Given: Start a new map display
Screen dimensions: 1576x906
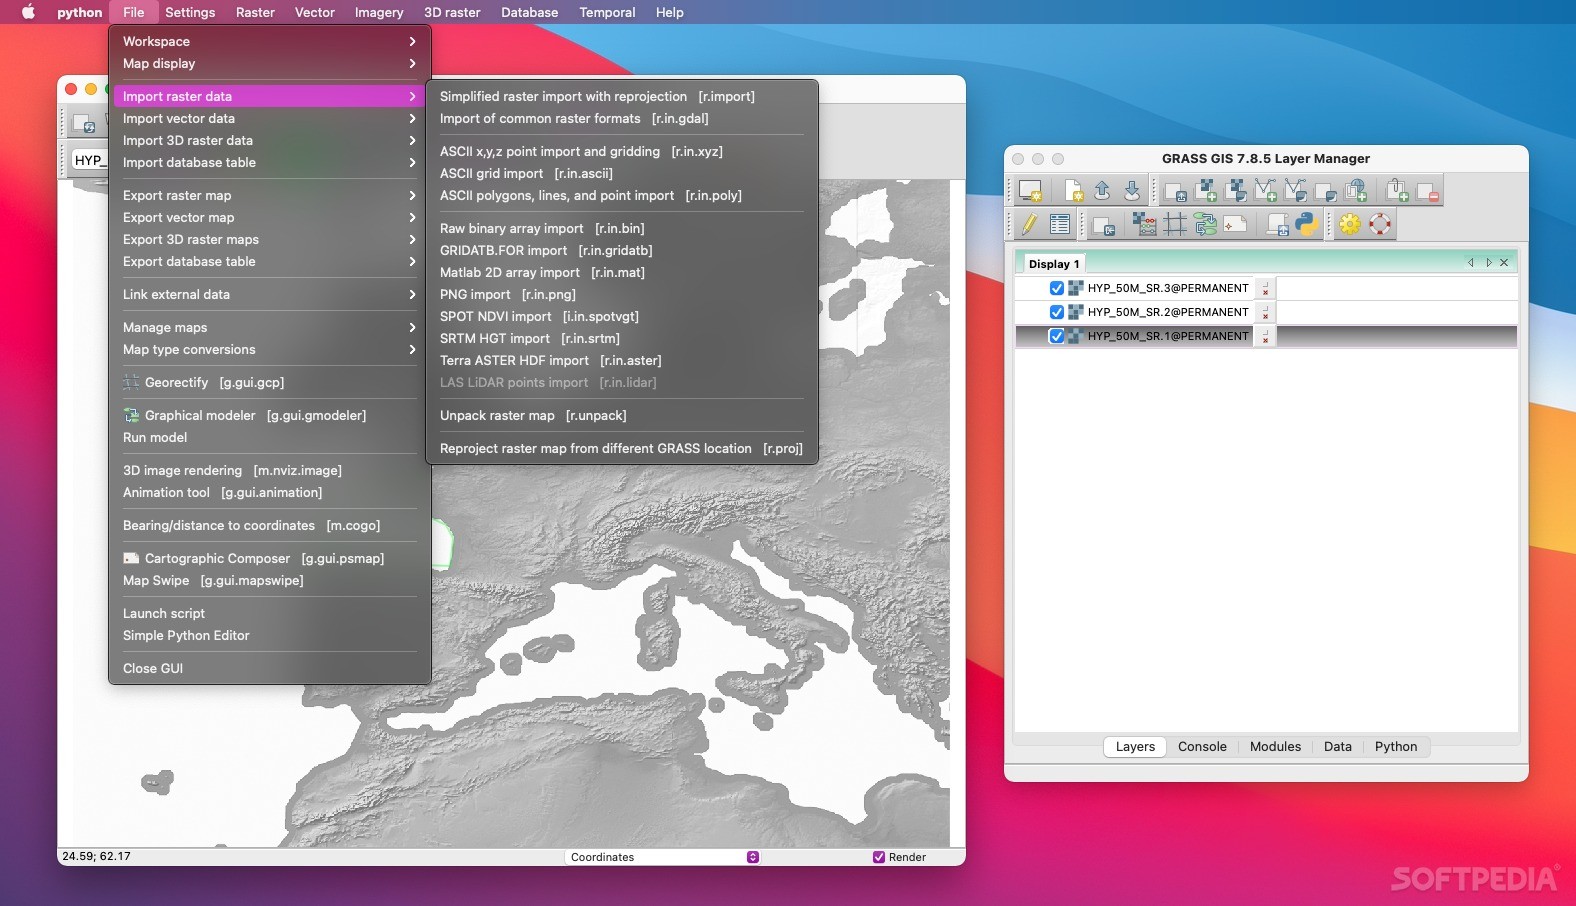Looking at the screenshot, I should pyautogui.click(x=1030, y=190).
